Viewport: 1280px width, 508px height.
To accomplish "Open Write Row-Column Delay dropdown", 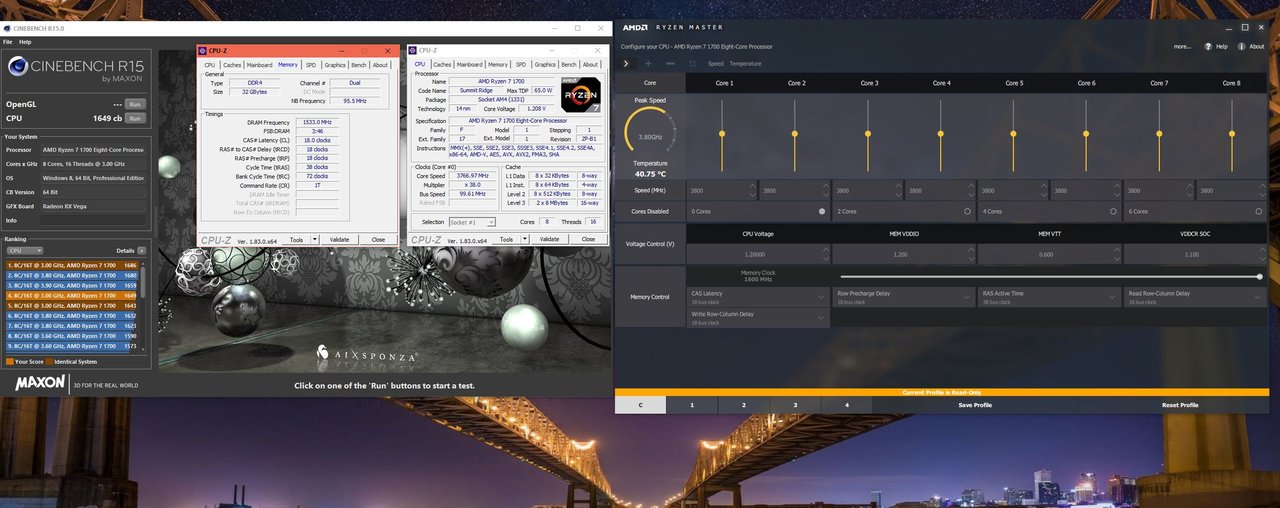I will [758, 316].
